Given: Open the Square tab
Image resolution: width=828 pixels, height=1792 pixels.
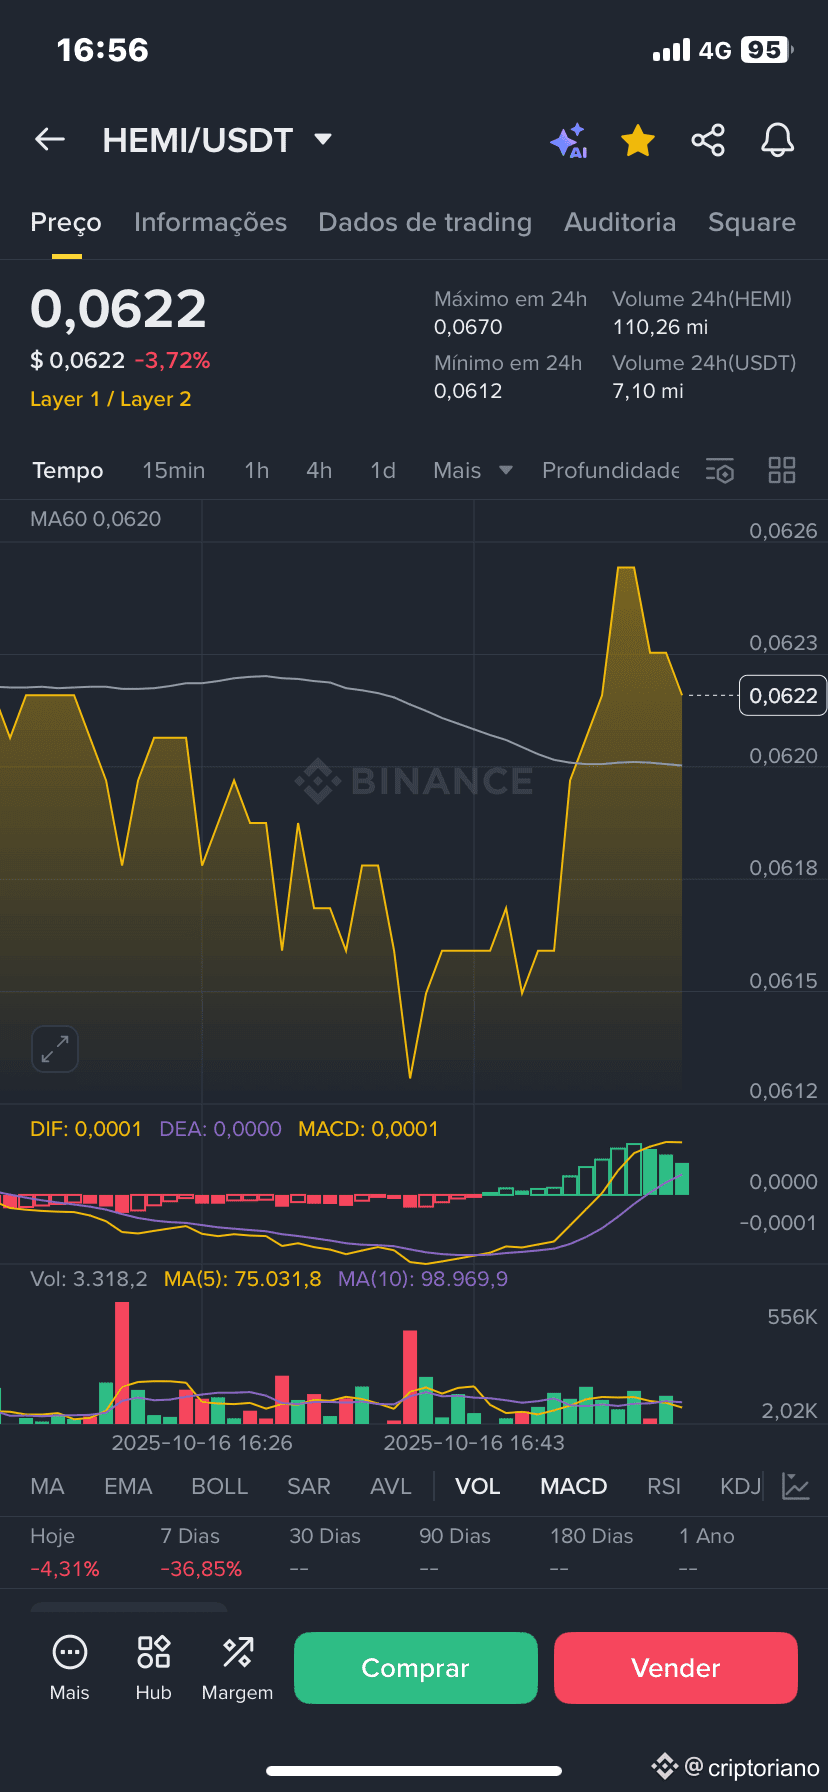Looking at the screenshot, I should (x=752, y=222).
